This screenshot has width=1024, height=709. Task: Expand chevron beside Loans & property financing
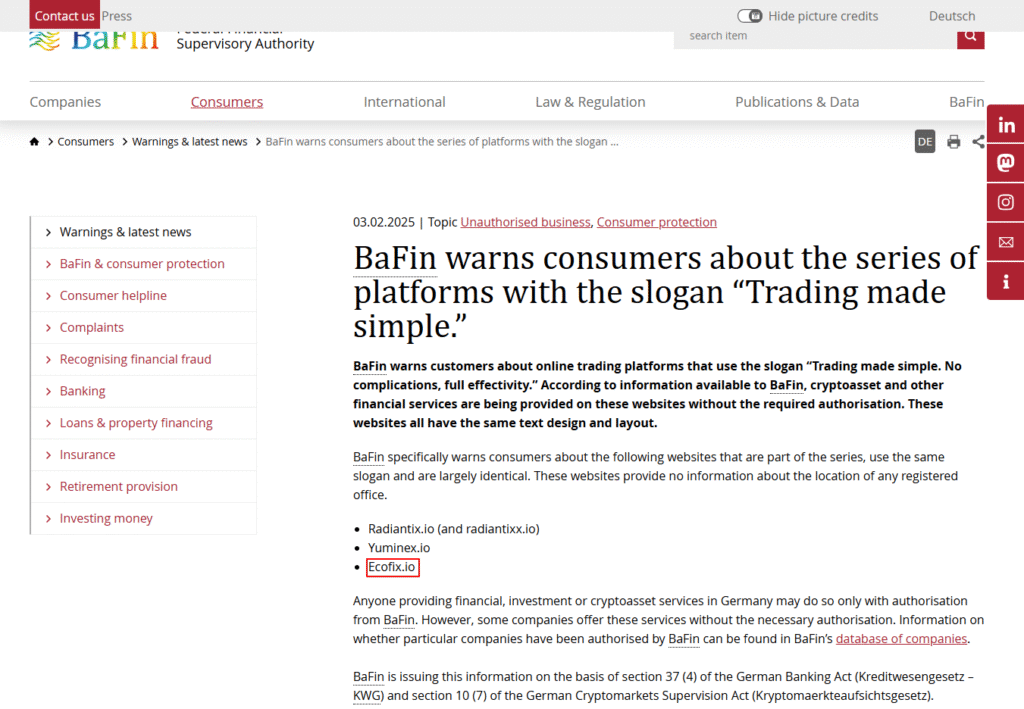[x=48, y=424]
